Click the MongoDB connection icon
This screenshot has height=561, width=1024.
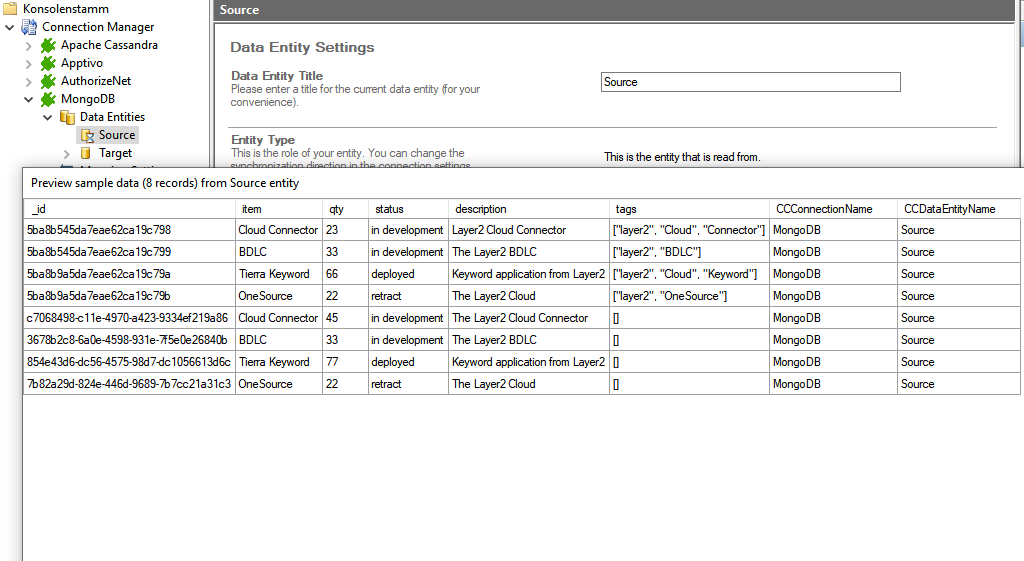pos(48,99)
